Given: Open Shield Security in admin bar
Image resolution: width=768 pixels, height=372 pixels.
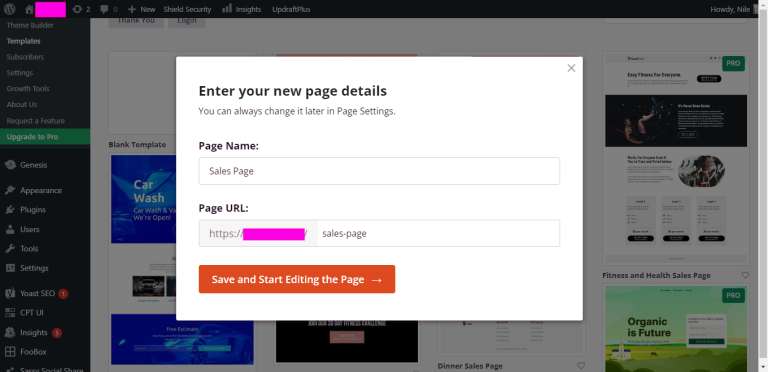Looking at the screenshot, I should [187, 9].
